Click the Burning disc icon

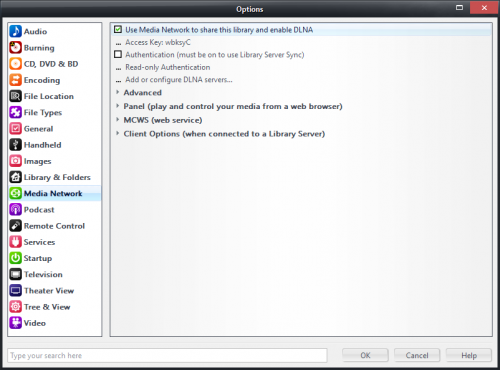16,47
